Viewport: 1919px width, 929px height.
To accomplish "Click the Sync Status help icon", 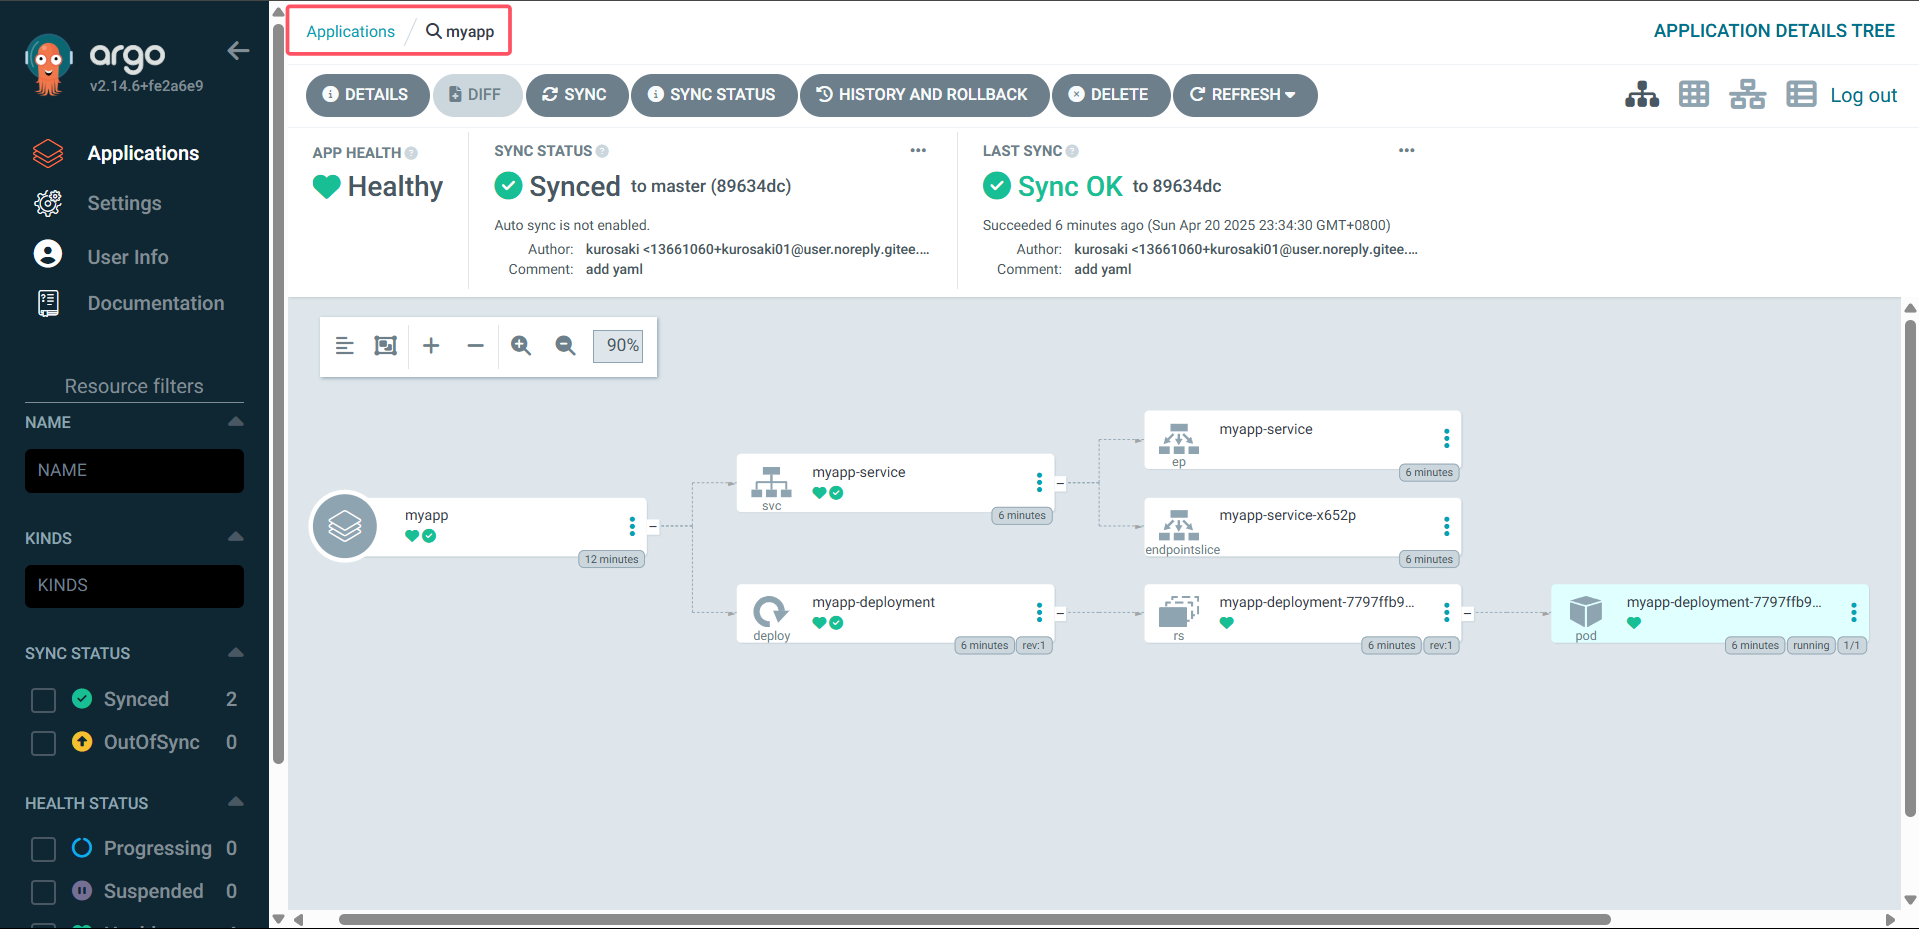I will click(602, 151).
